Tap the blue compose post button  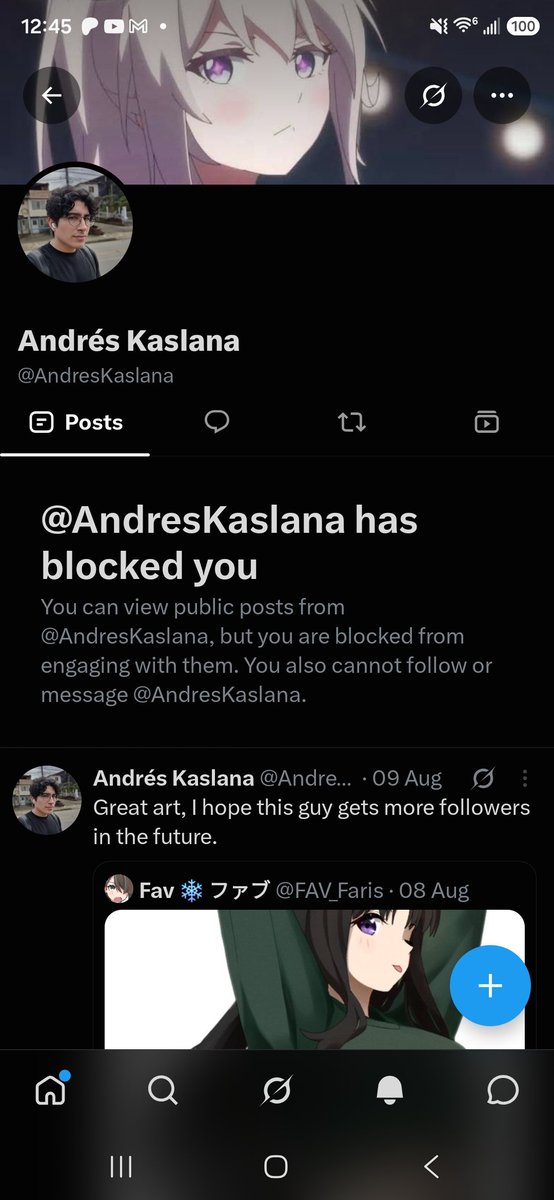pyautogui.click(x=490, y=986)
